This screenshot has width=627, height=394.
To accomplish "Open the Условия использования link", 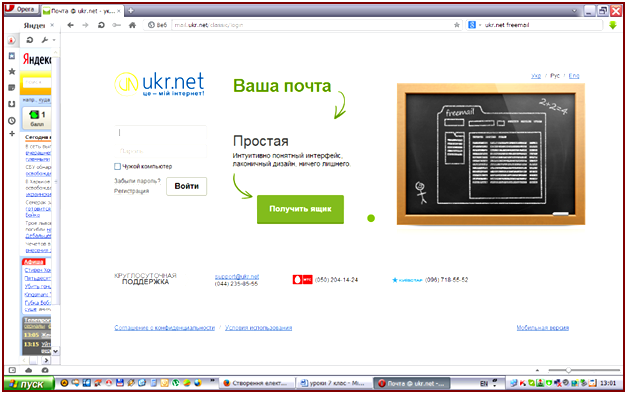I will click(258, 328).
